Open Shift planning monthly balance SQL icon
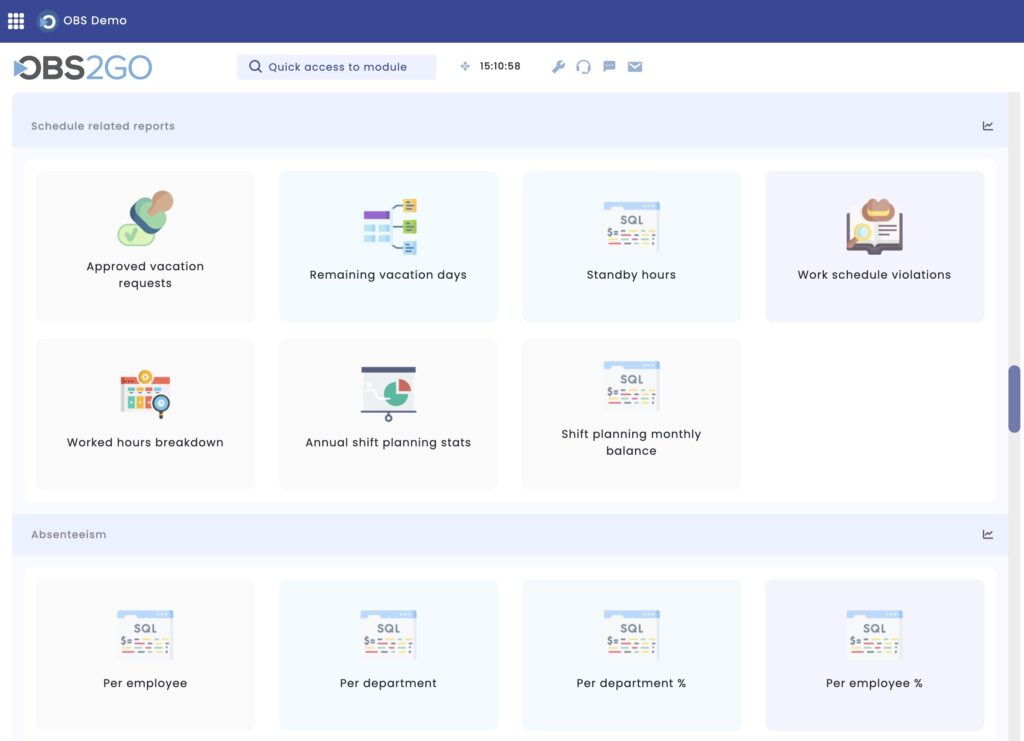 point(632,386)
